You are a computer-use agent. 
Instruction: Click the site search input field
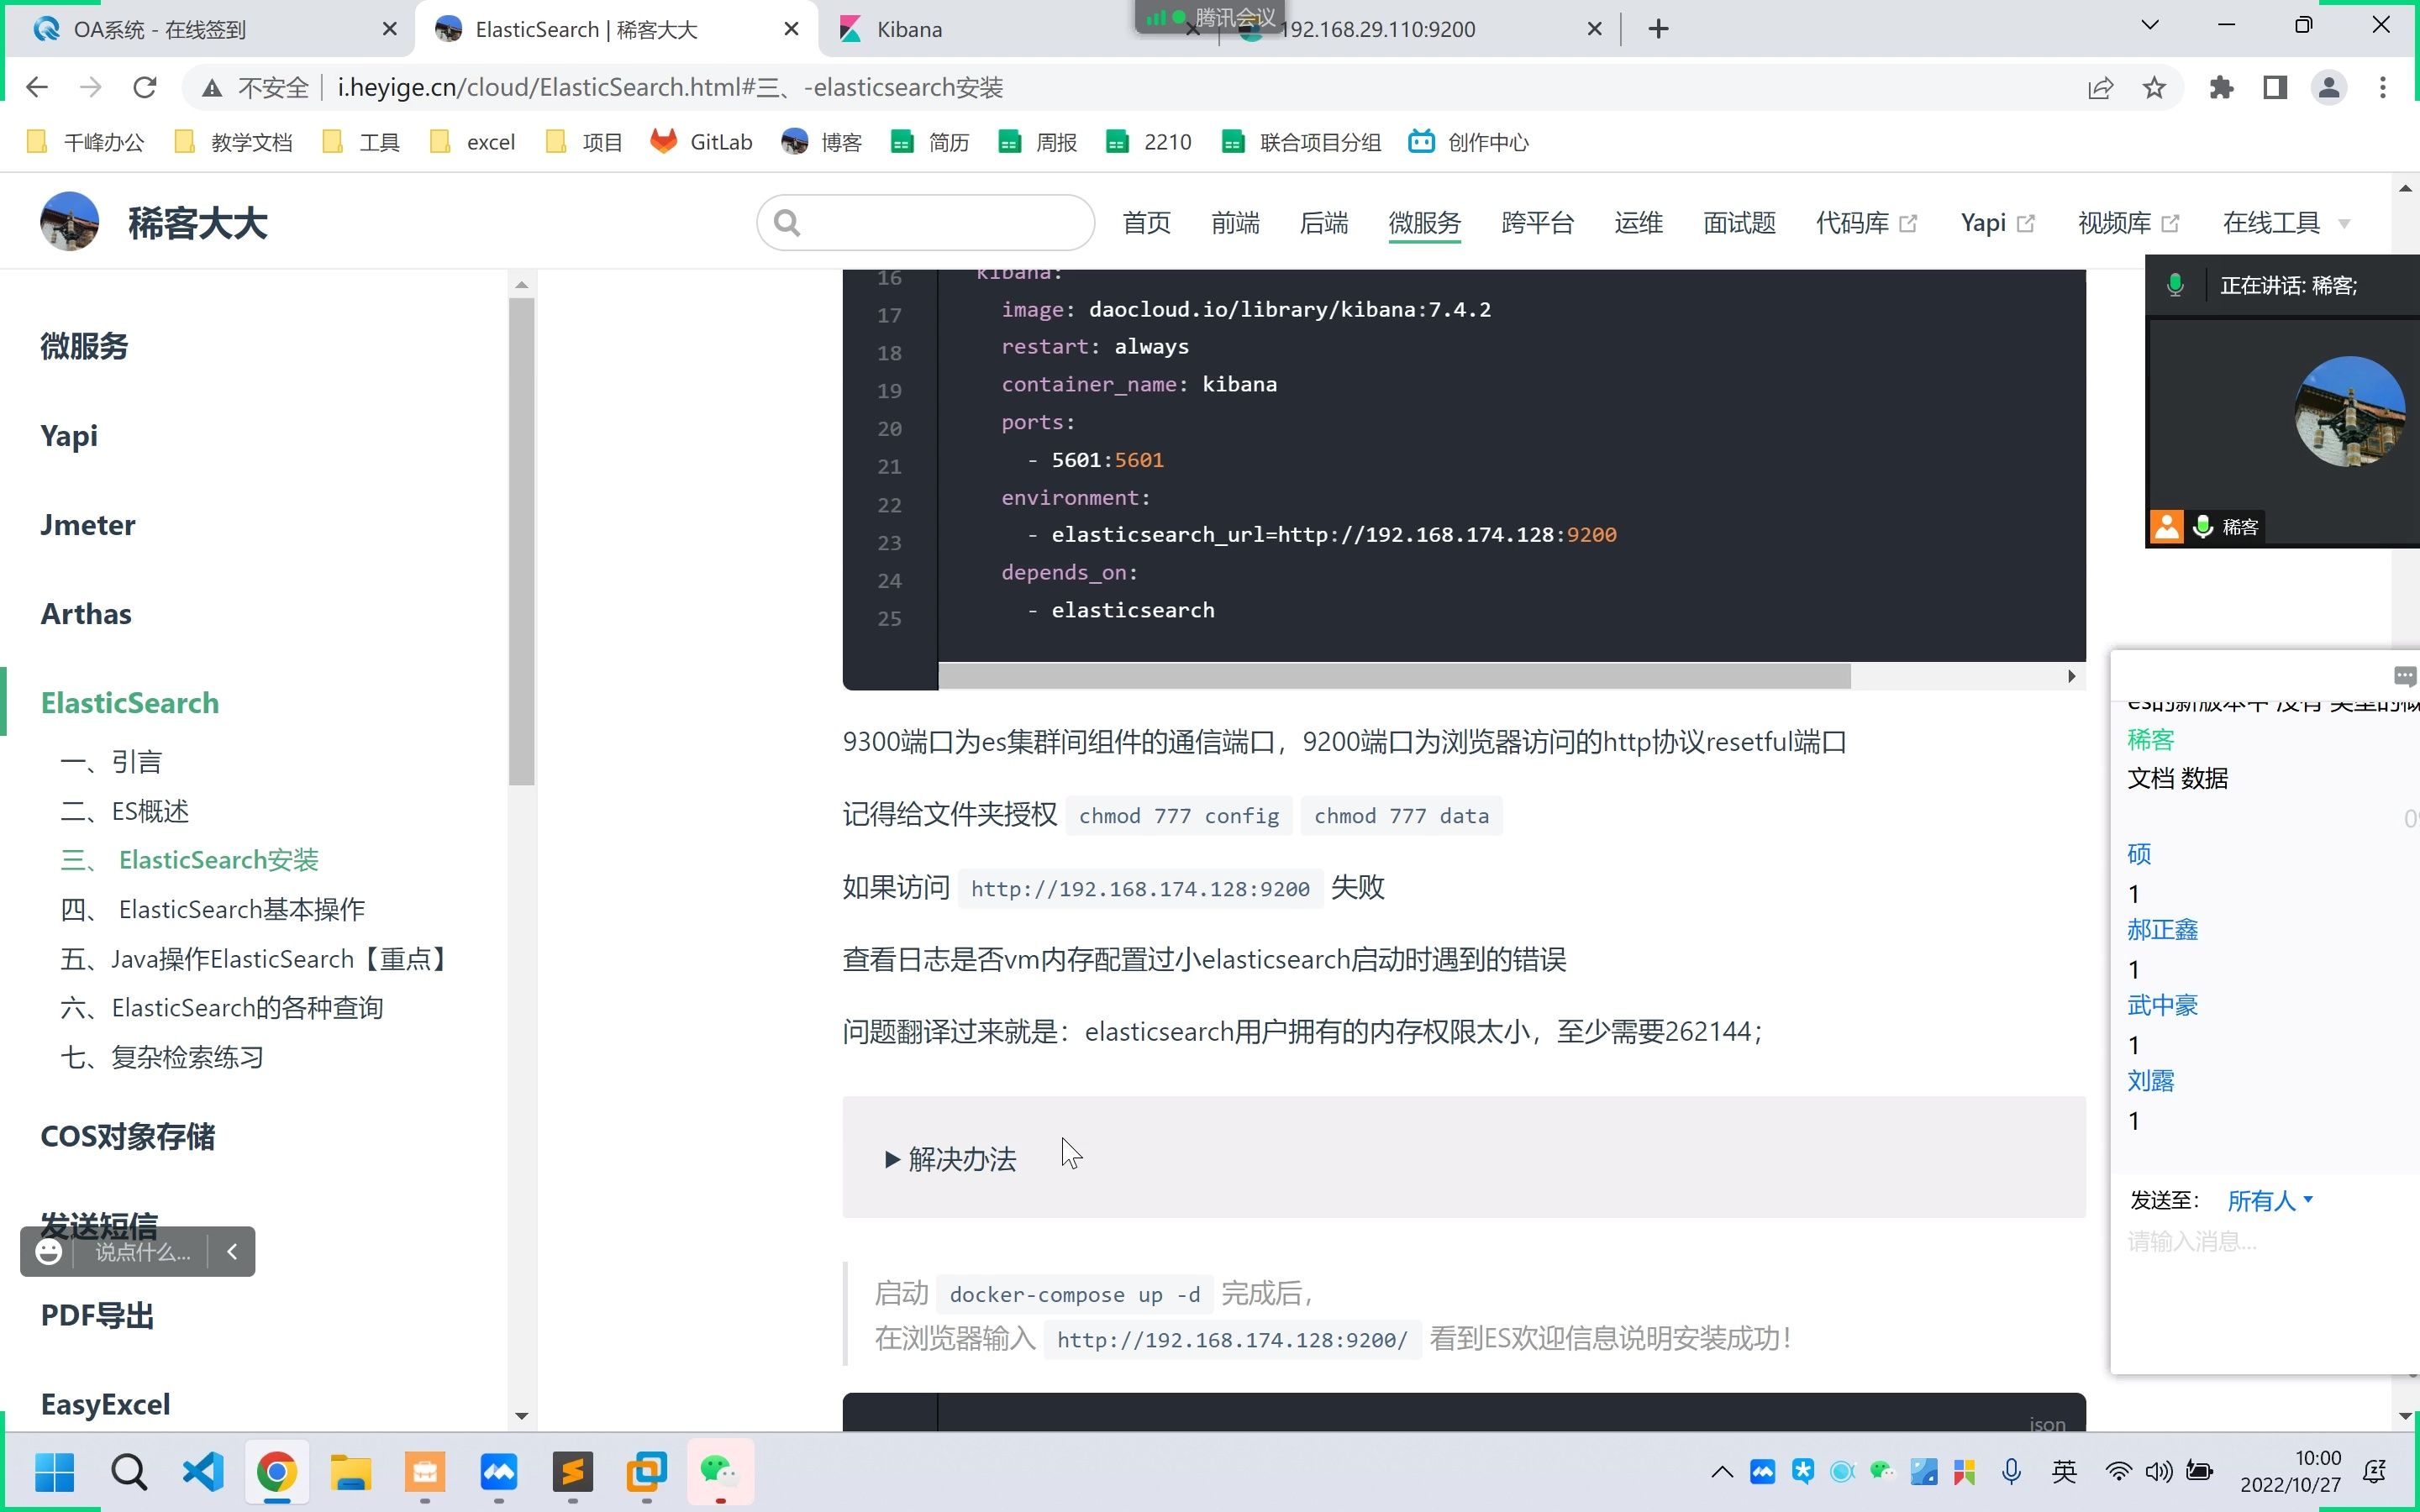[925, 222]
